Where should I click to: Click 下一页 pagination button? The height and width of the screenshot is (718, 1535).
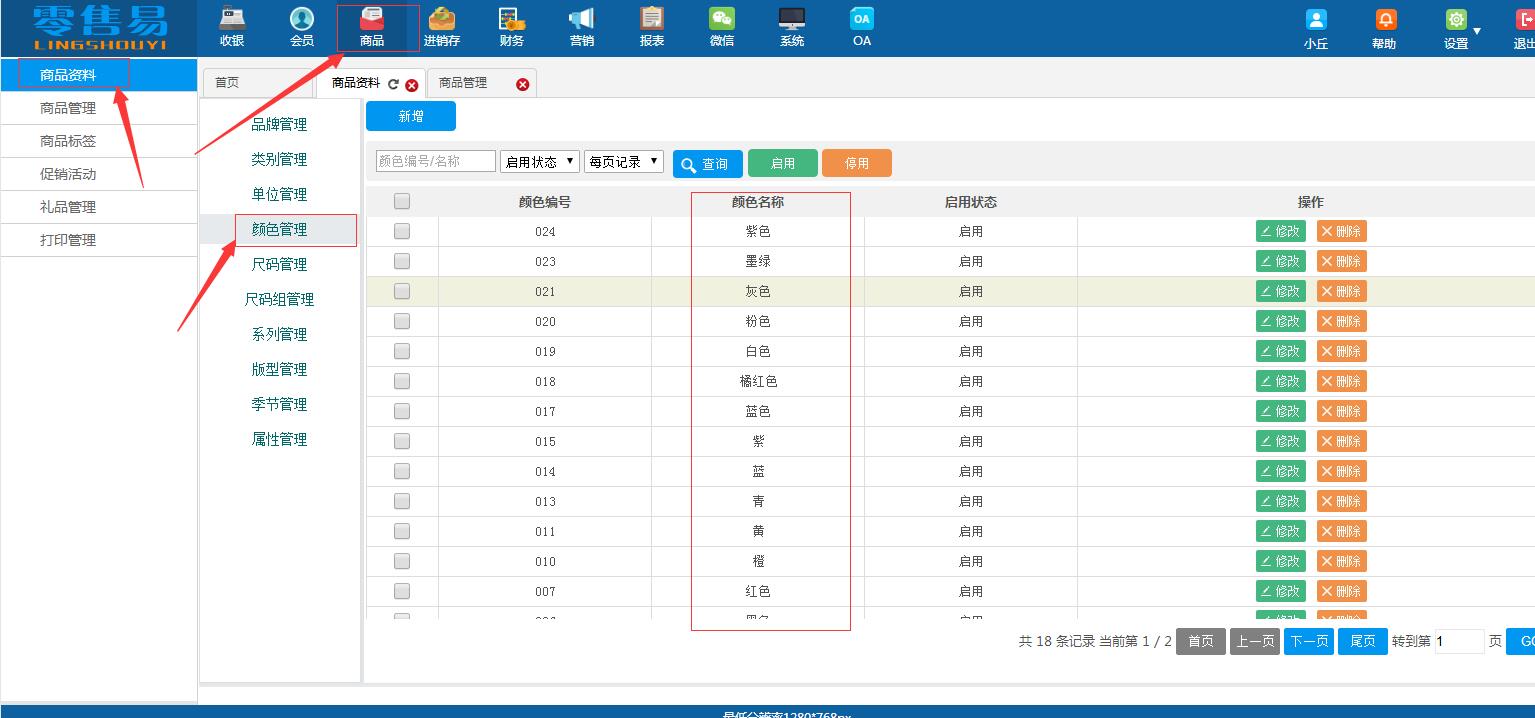point(1308,641)
